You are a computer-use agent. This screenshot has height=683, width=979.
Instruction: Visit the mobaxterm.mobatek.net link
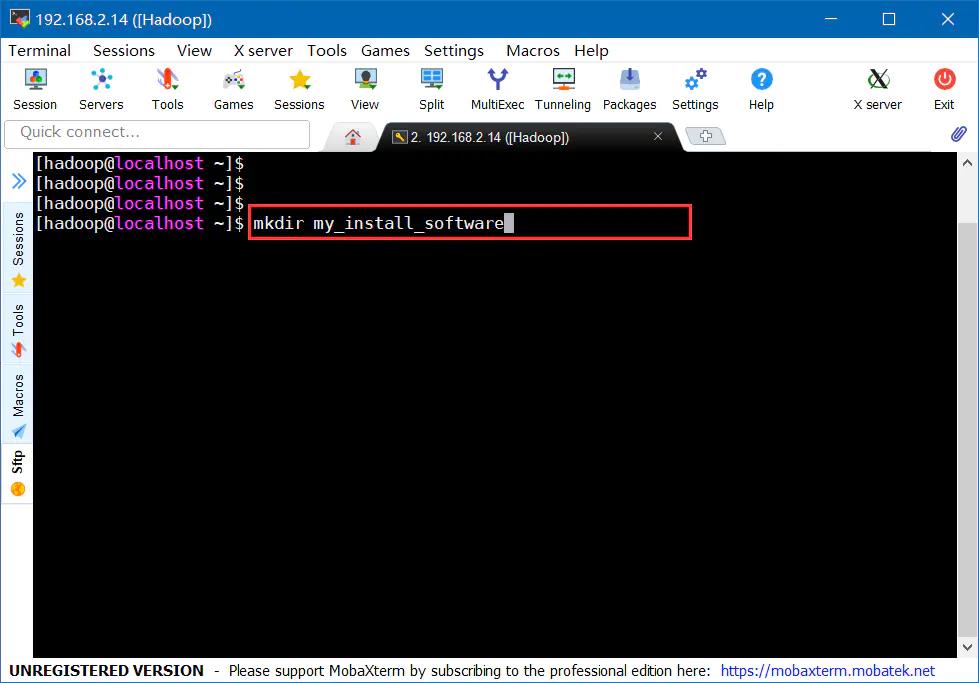click(827, 671)
